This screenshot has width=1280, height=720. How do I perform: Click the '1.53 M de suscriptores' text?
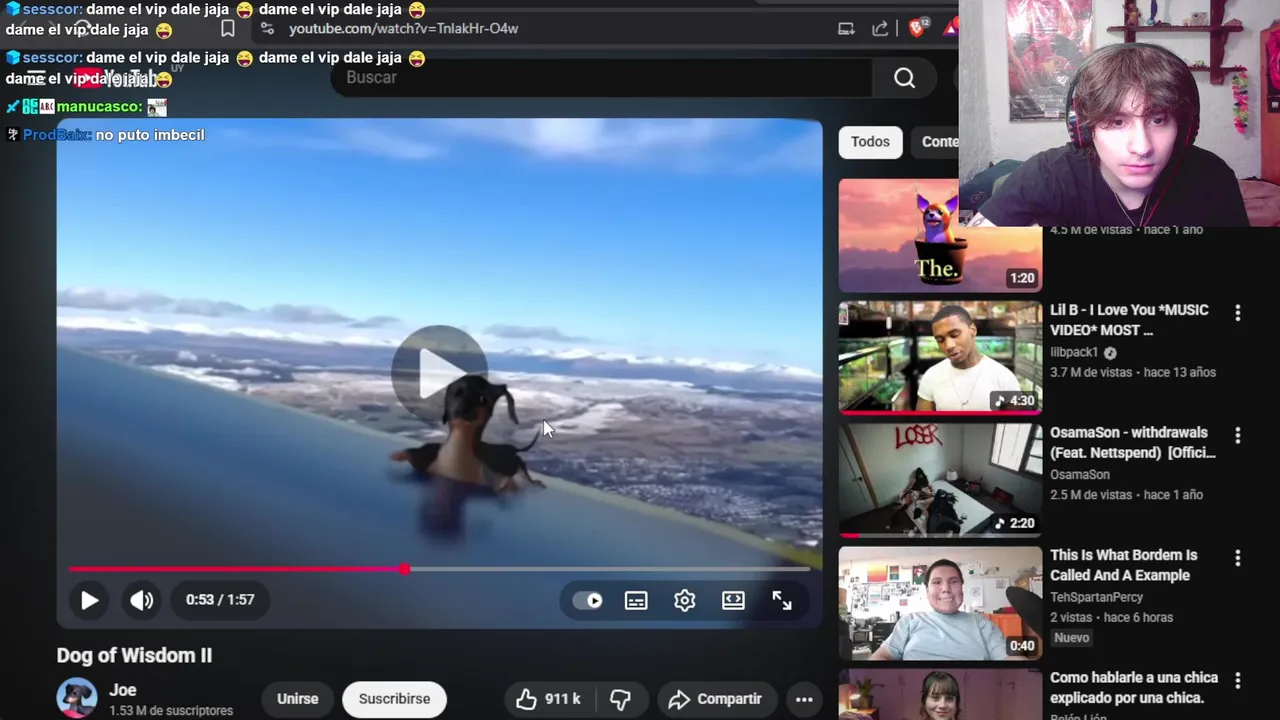(x=171, y=711)
